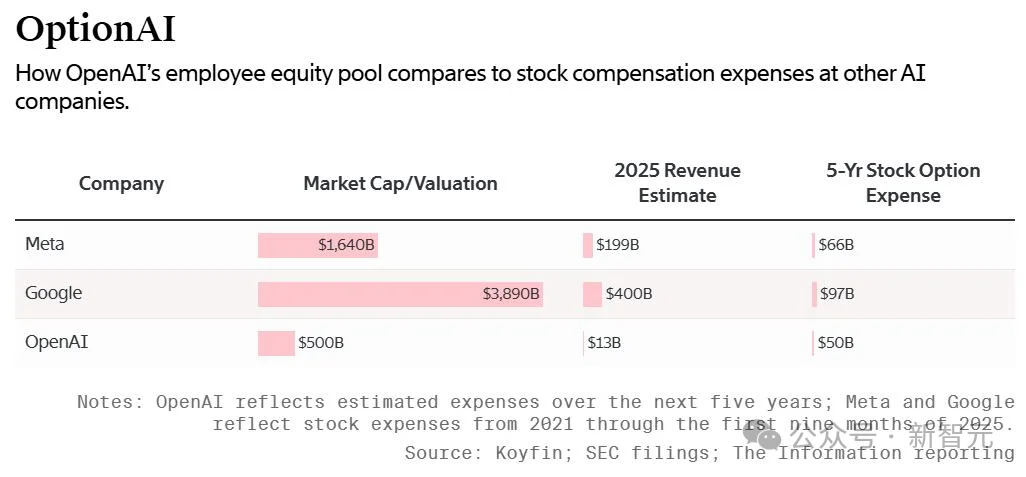Screen dimensions: 1026x477
Task: Click the Market Cap/Valuation column header
Action: click(400, 183)
